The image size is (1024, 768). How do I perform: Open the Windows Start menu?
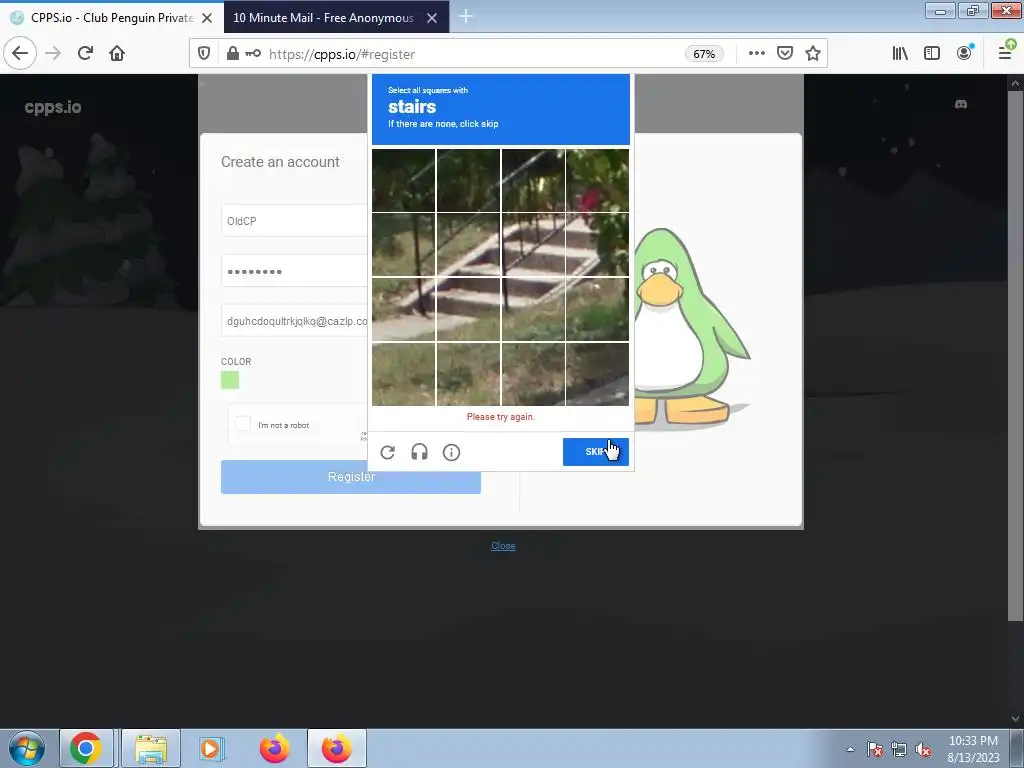click(27, 748)
